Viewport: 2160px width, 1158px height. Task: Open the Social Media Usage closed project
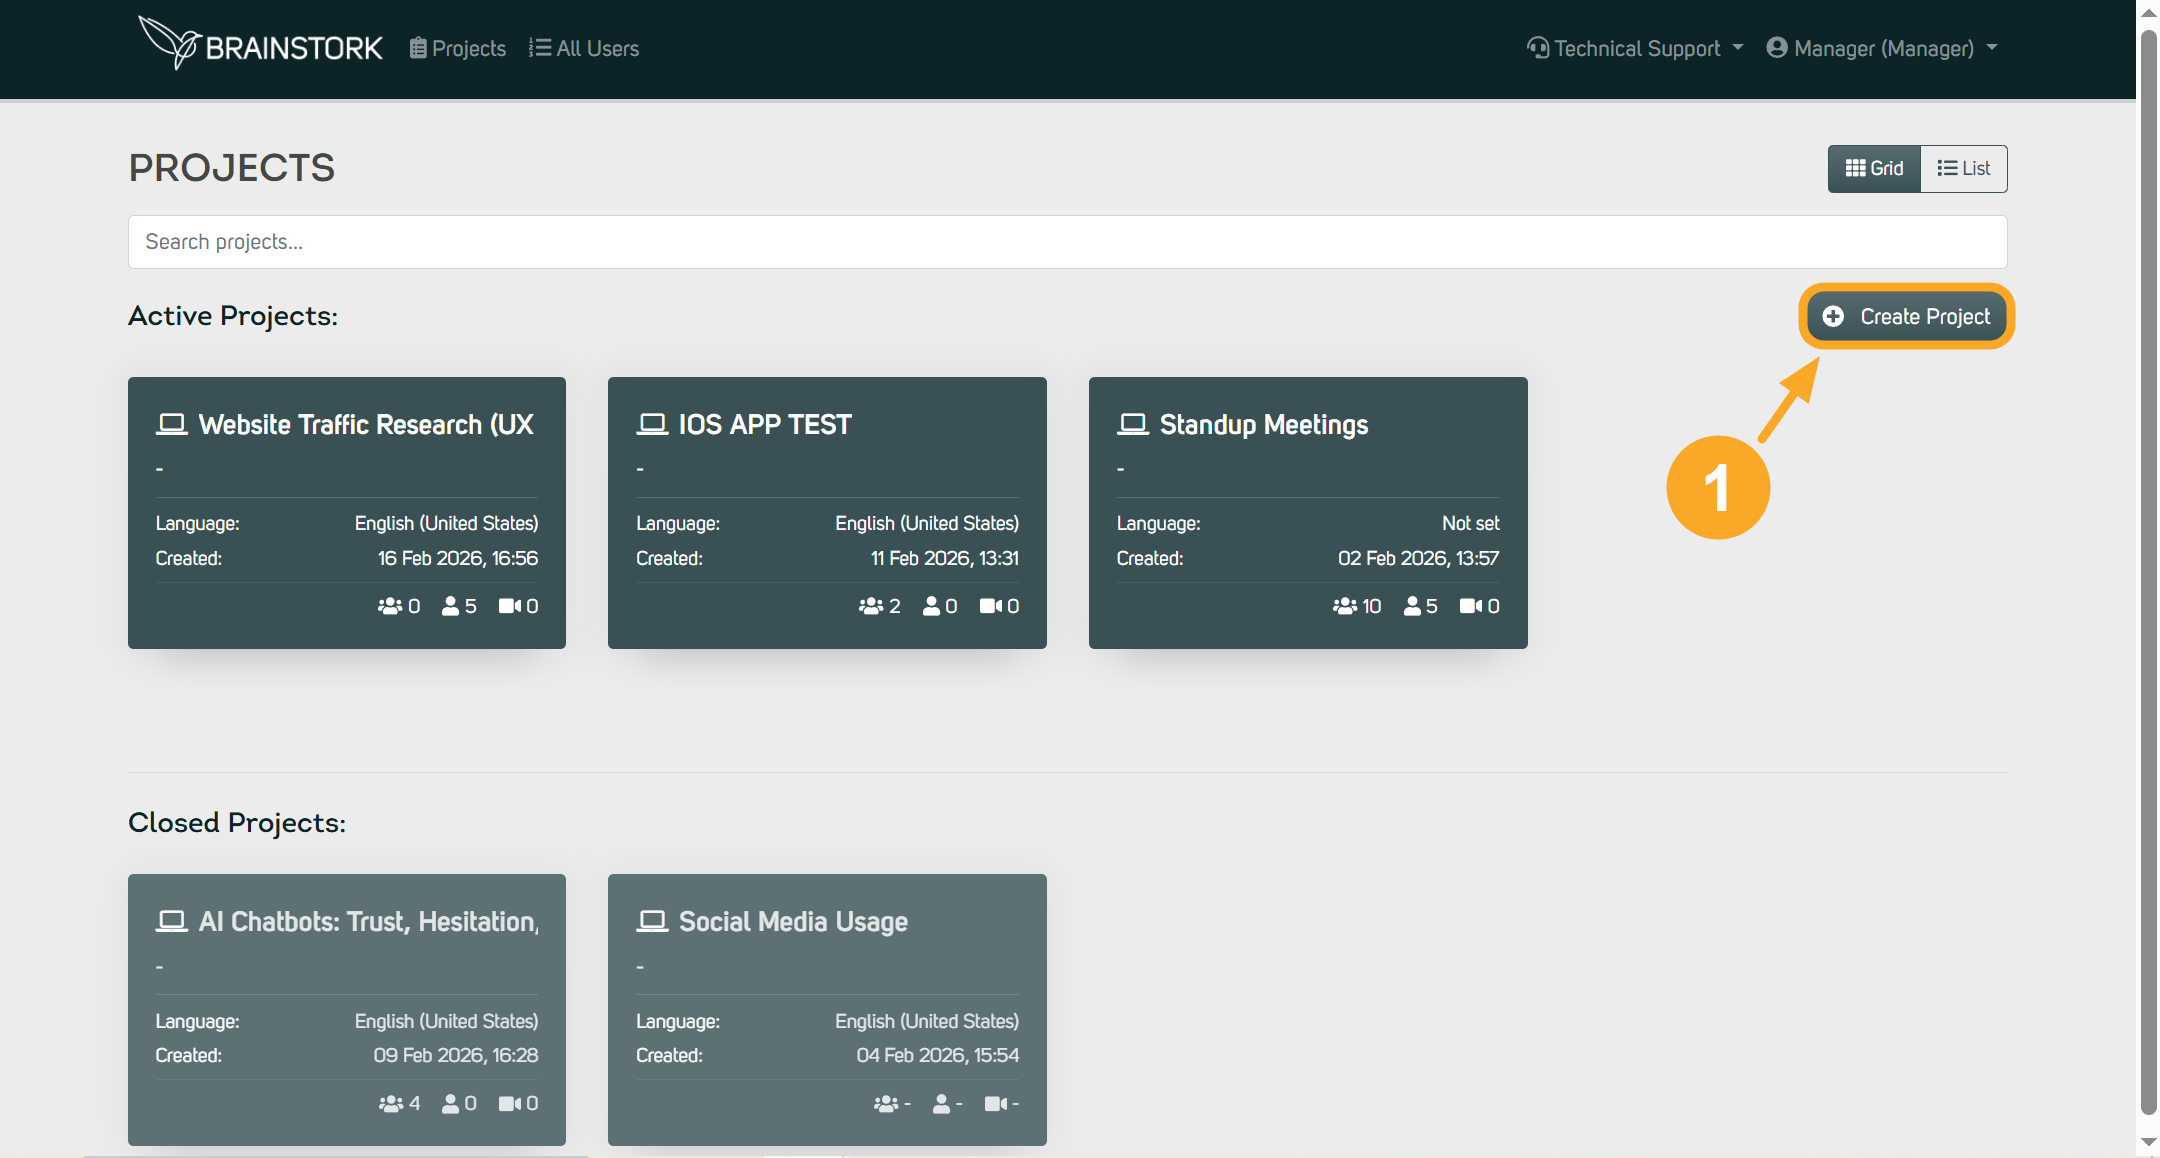point(793,921)
